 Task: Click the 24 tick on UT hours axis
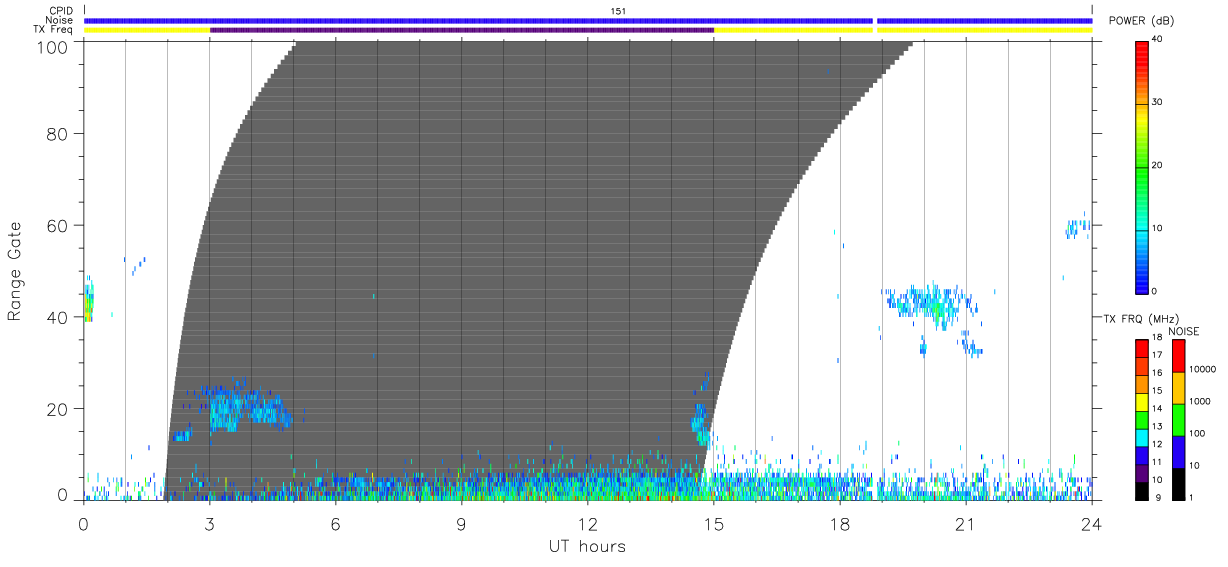[1091, 523]
